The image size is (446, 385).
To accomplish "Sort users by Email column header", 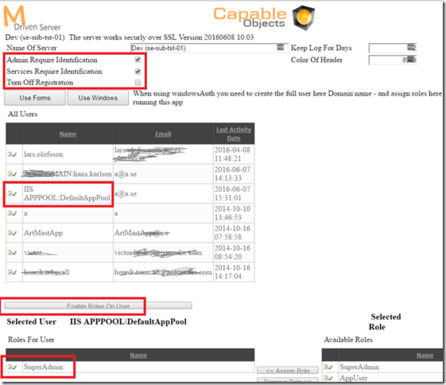I will click(x=163, y=134).
